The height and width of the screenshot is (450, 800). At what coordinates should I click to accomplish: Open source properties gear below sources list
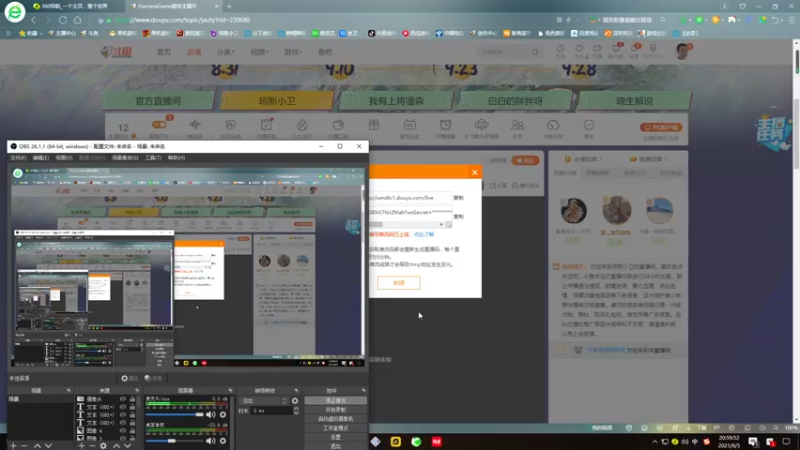[x=104, y=446]
